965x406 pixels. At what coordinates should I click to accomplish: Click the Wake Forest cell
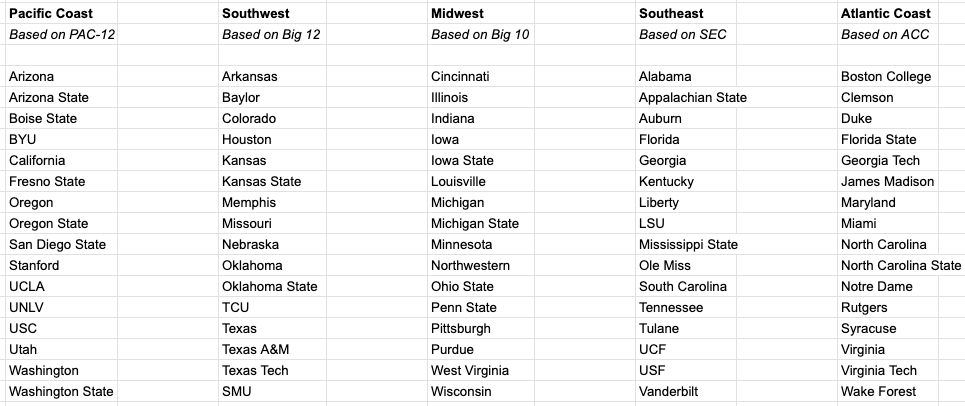879,392
